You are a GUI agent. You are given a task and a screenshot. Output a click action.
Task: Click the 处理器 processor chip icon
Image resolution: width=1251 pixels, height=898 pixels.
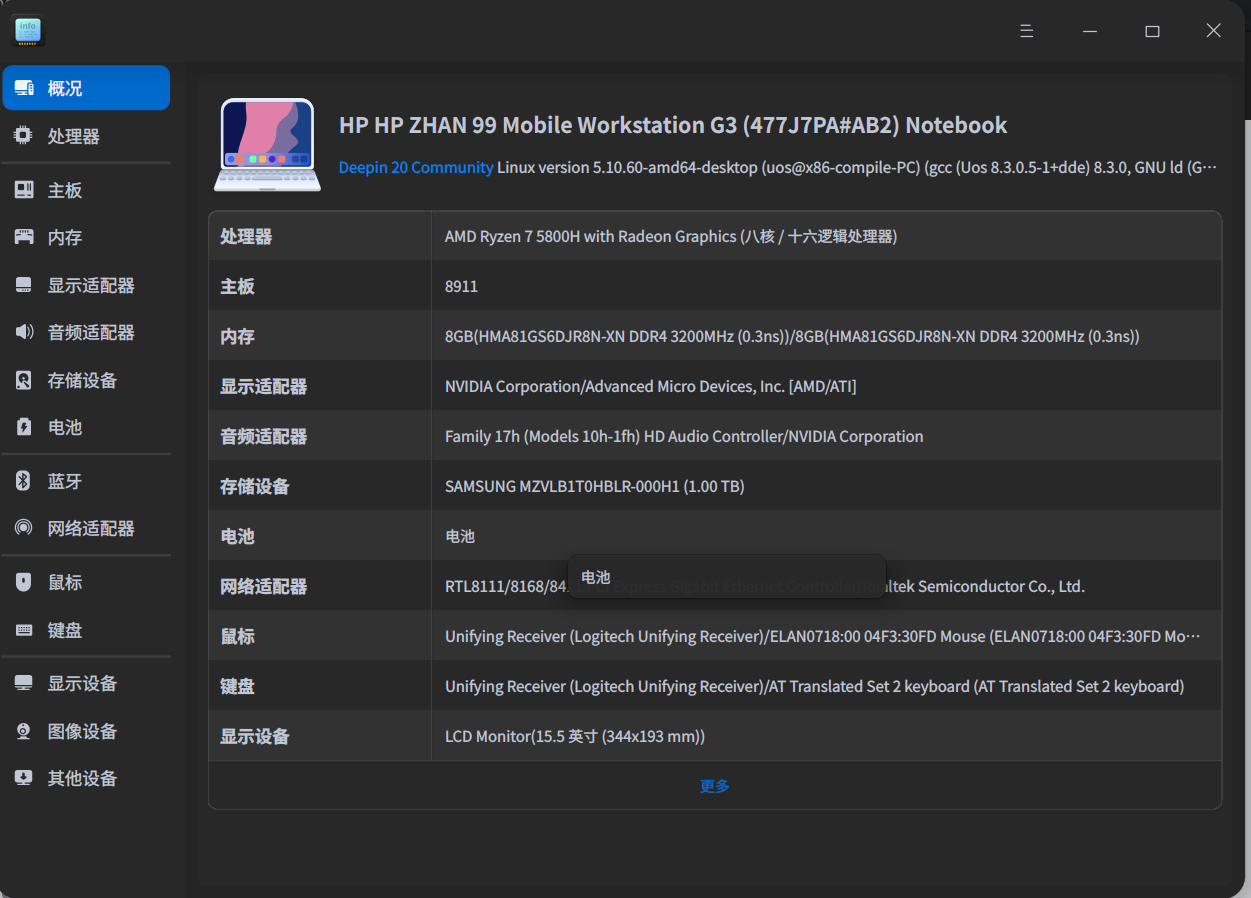[24, 135]
